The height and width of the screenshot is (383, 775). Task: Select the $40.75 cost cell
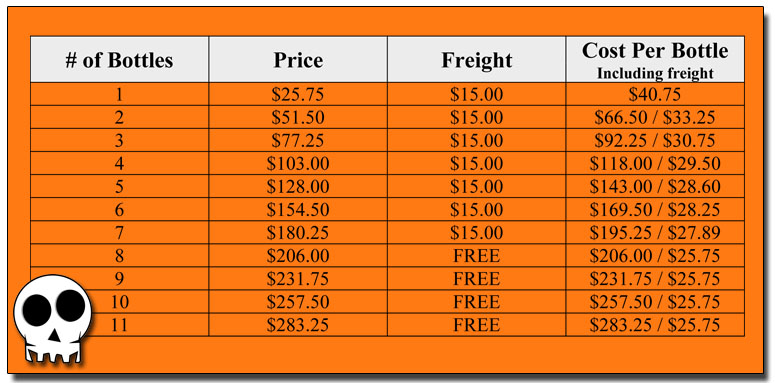pos(655,94)
